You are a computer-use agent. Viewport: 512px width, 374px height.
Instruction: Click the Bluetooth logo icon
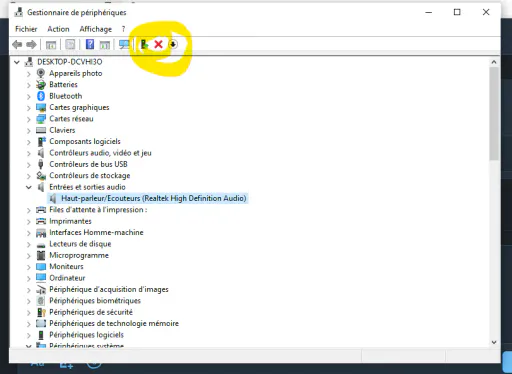41,96
